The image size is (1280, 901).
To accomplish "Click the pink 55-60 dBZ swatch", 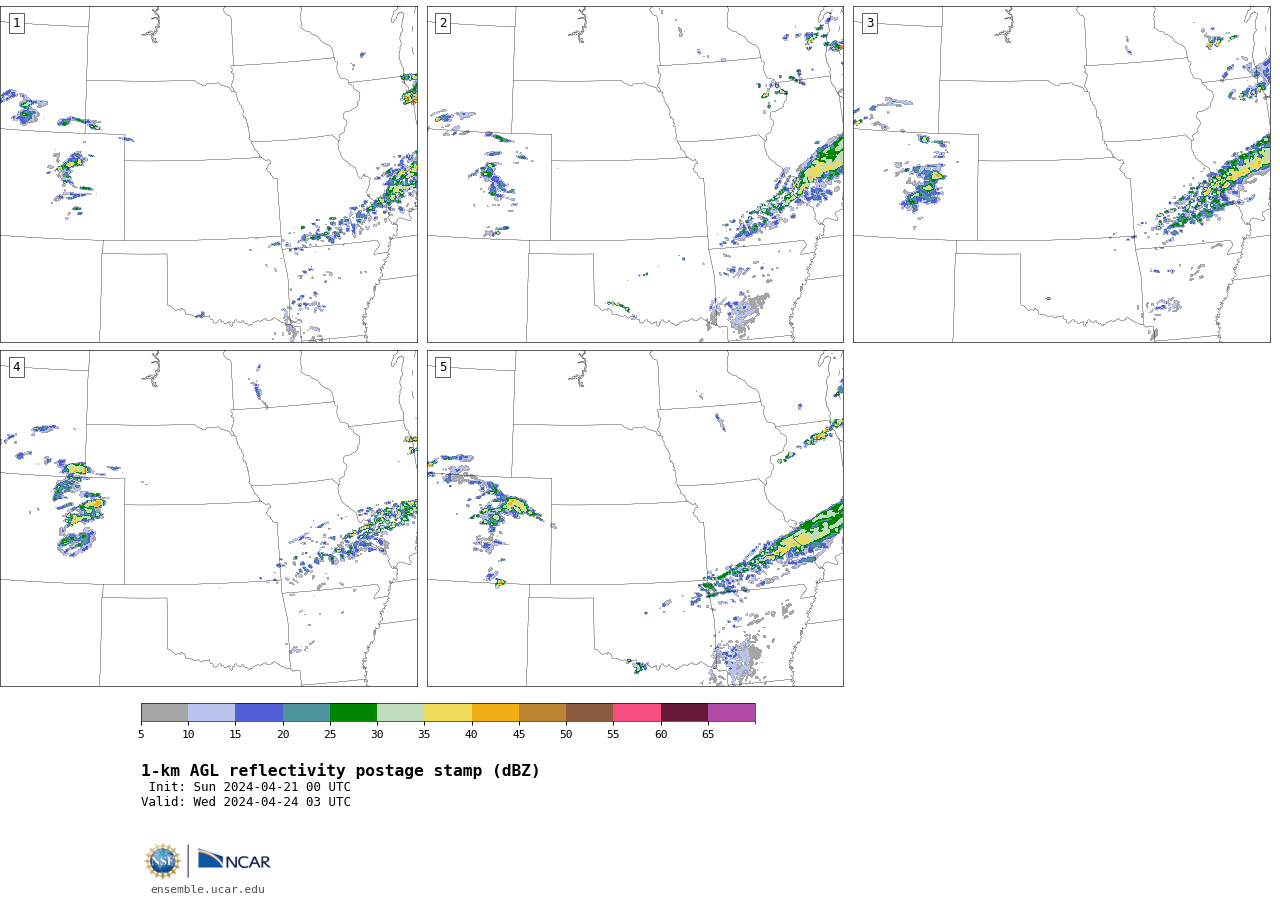I will point(637,713).
